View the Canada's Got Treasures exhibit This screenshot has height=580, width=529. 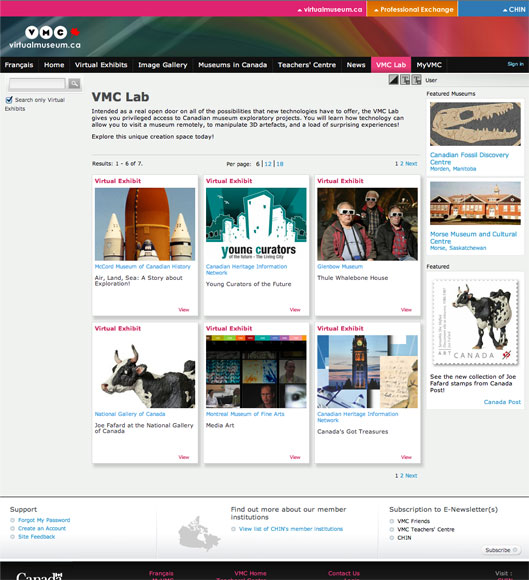tap(406, 457)
